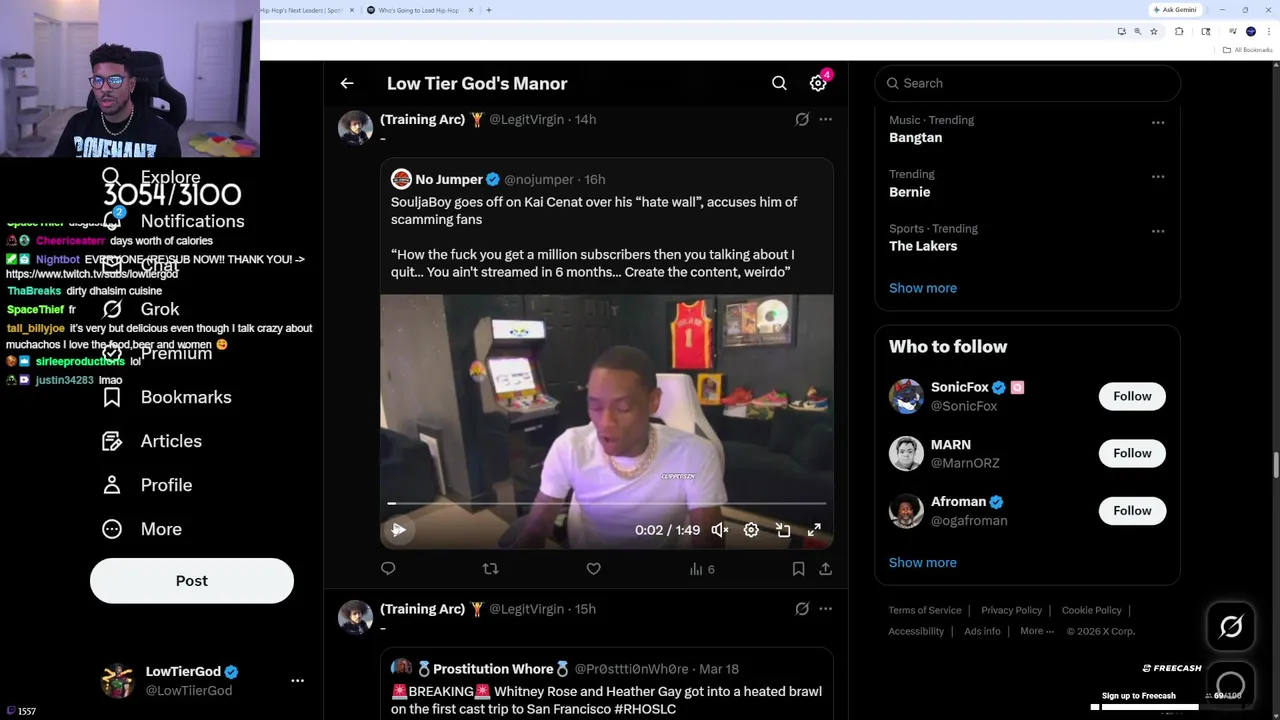
Task: Unmute the SouljaBoy video
Action: coord(720,530)
